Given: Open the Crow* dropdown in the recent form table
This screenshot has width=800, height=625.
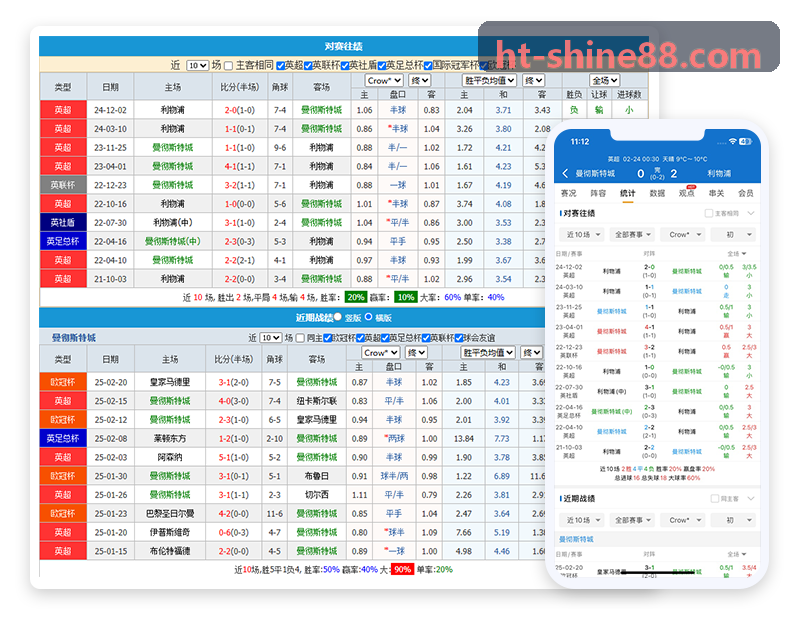Looking at the screenshot, I should coord(380,353).
